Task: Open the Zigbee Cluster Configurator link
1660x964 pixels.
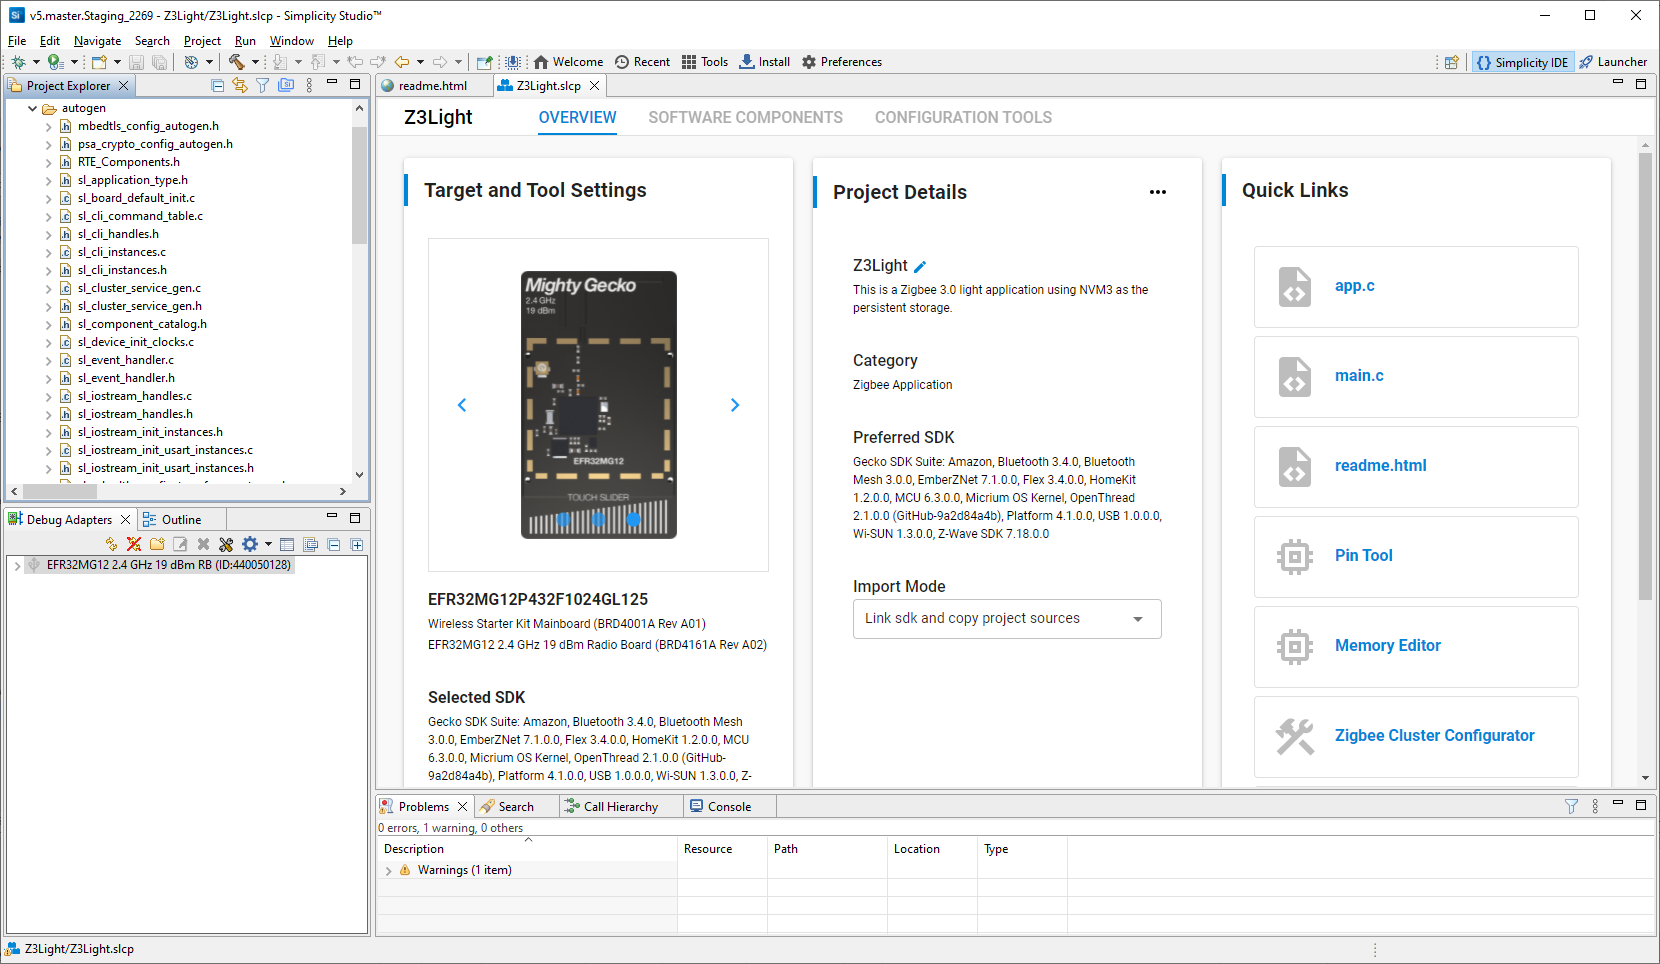Action: pos(1433,736)
